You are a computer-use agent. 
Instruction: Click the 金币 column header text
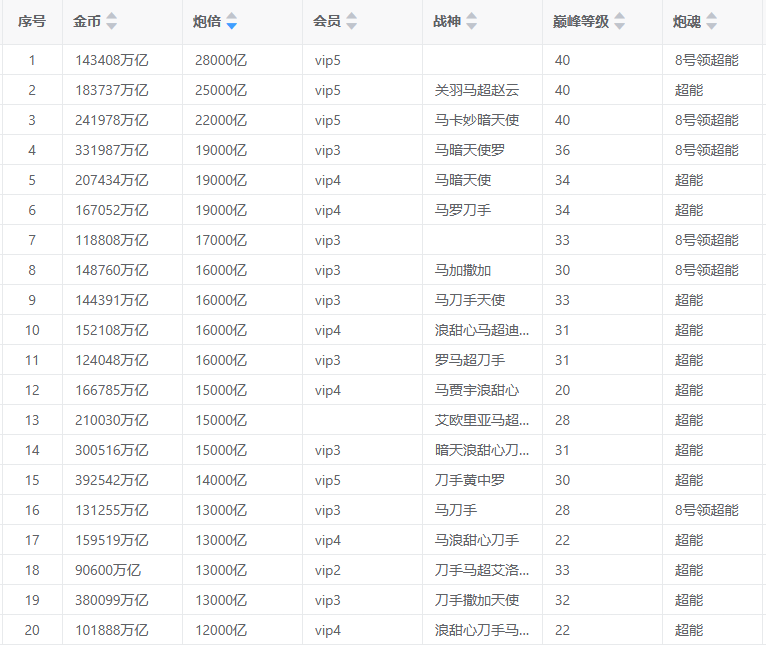click(x=86, y=21)
